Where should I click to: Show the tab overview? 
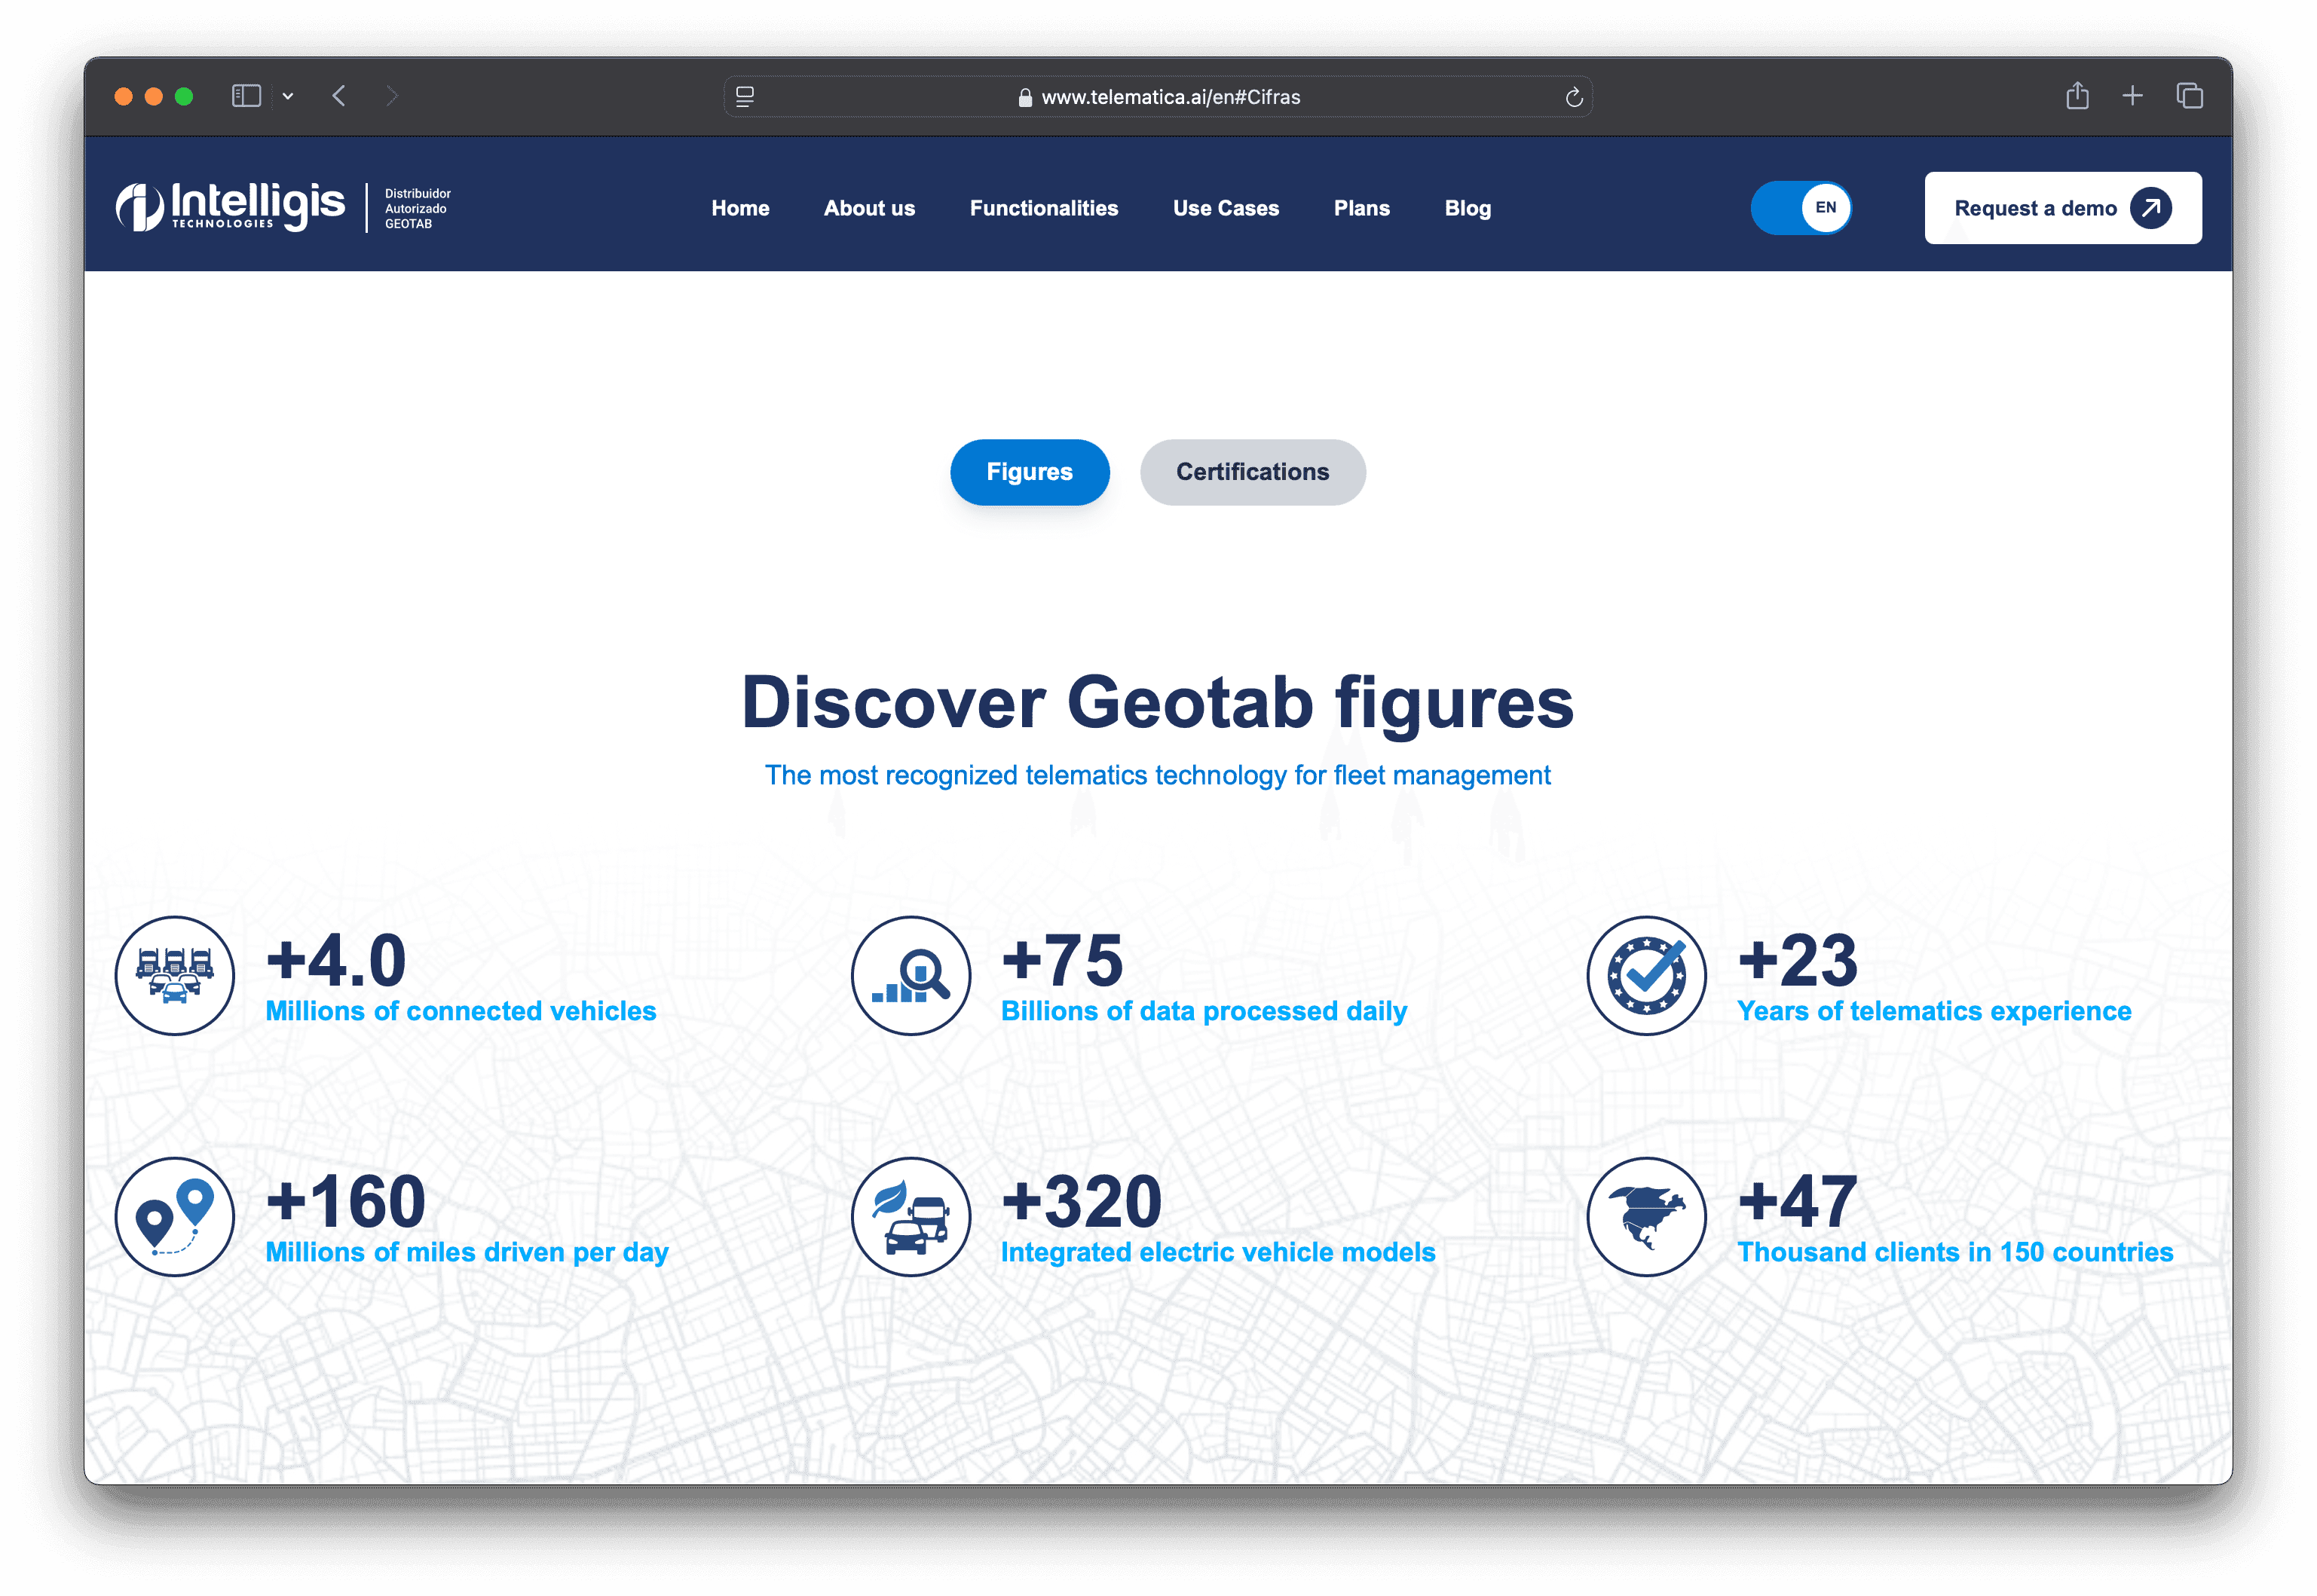coord(2189,96)
